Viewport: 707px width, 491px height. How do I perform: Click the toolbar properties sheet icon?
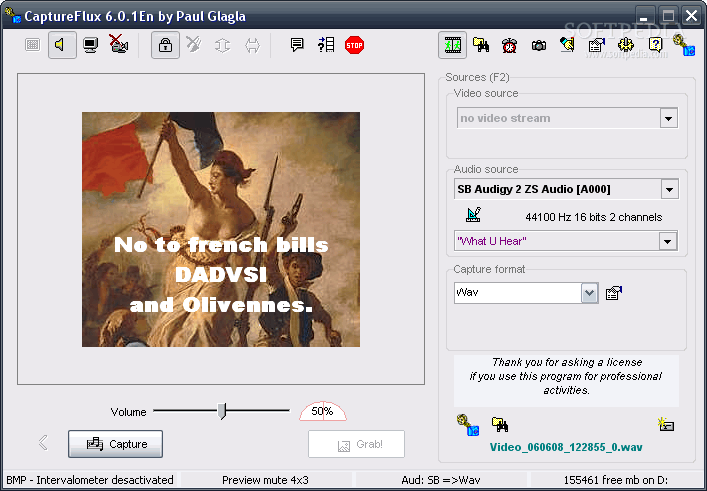[597, 45]
